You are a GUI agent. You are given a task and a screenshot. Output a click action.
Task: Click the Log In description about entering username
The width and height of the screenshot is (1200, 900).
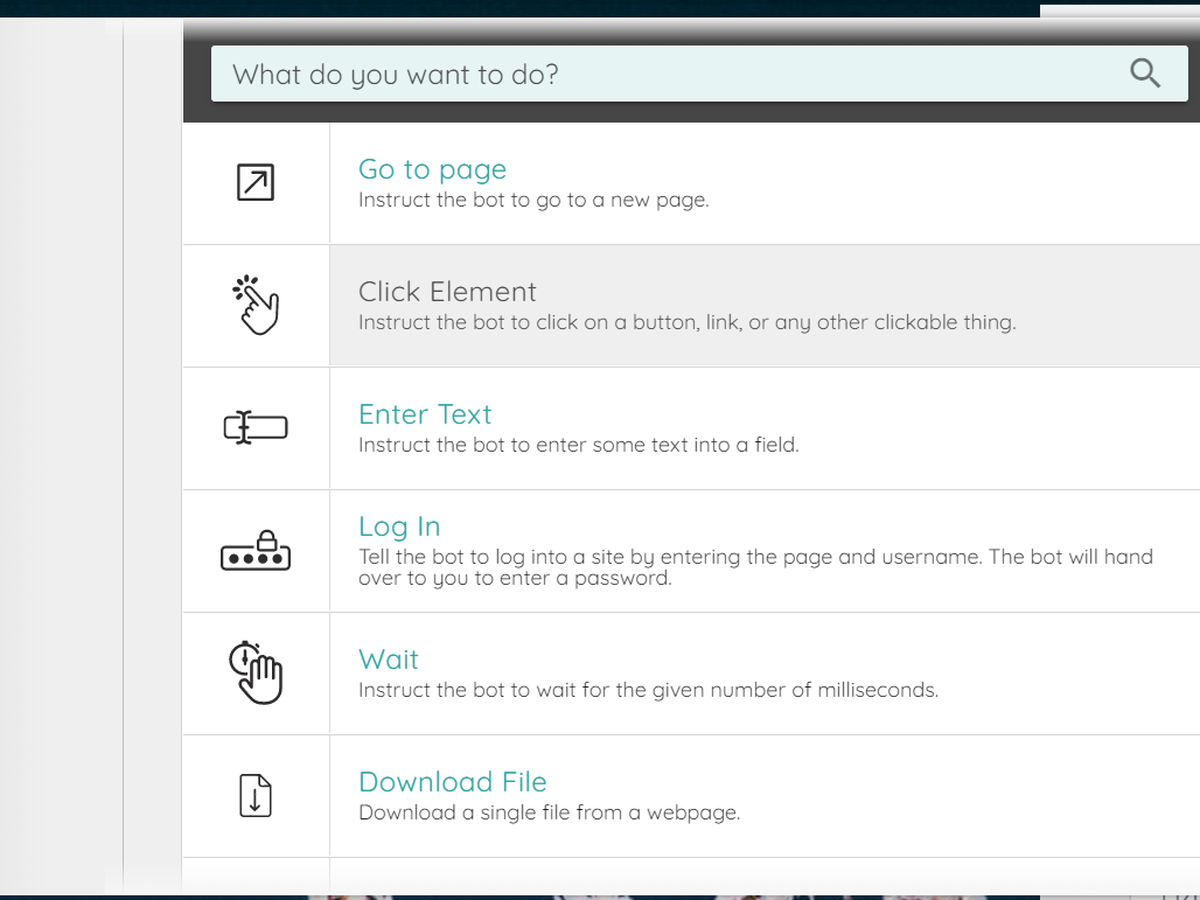[756, 567]
